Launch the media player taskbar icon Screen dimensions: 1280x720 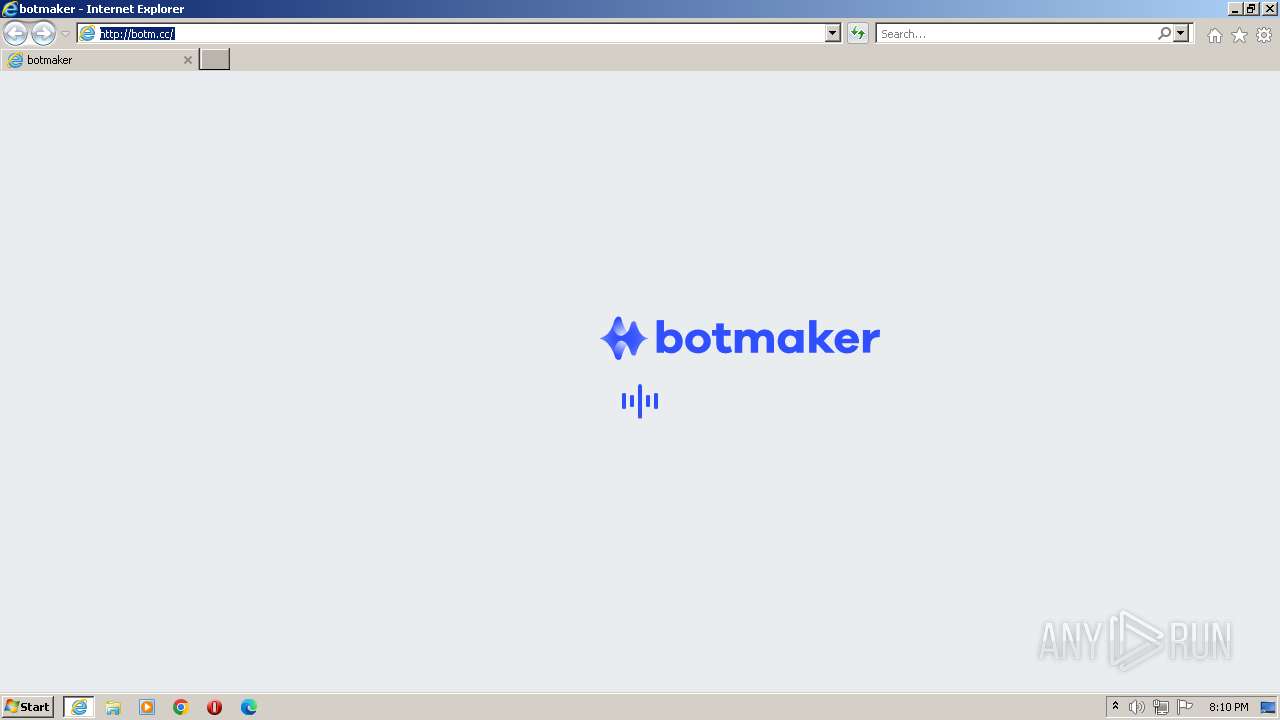coord(147,707)
